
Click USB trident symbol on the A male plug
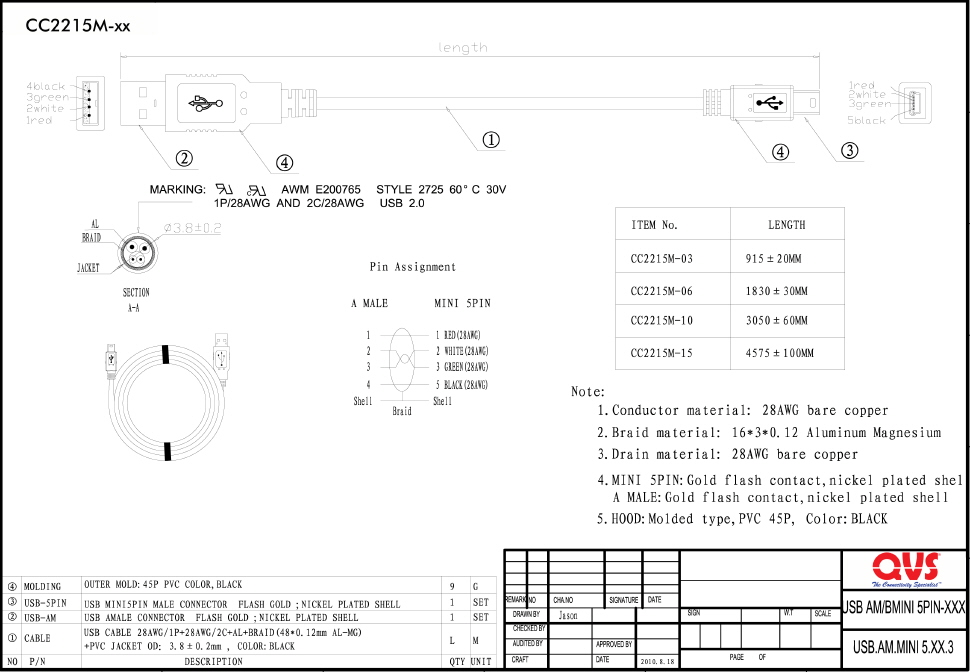click(206, 103)
